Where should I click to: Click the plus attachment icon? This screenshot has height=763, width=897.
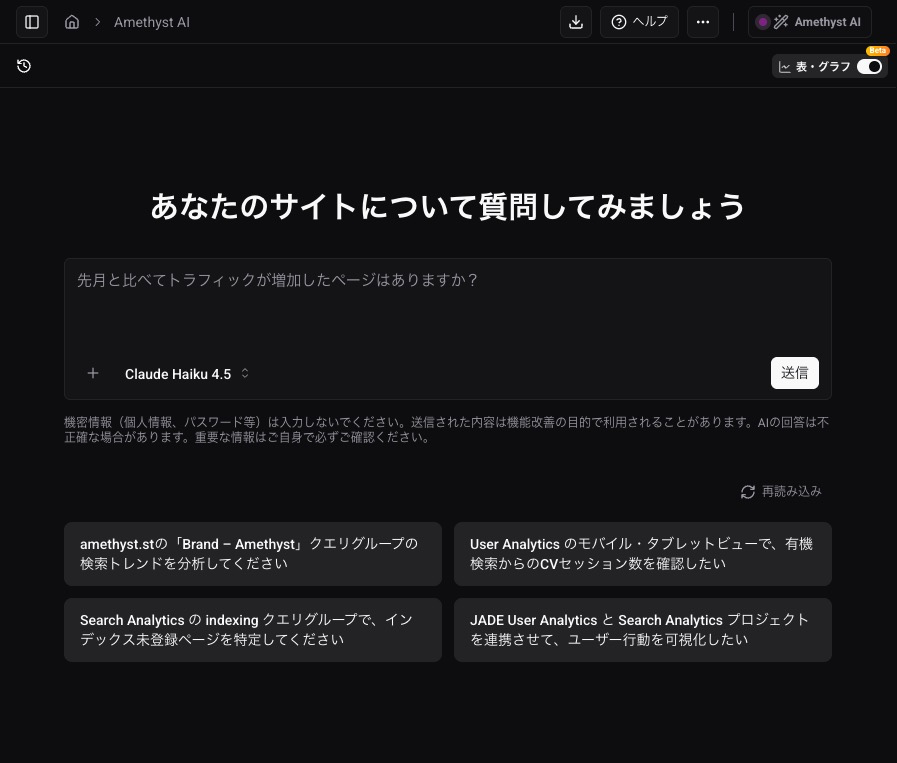click(93, 373)
